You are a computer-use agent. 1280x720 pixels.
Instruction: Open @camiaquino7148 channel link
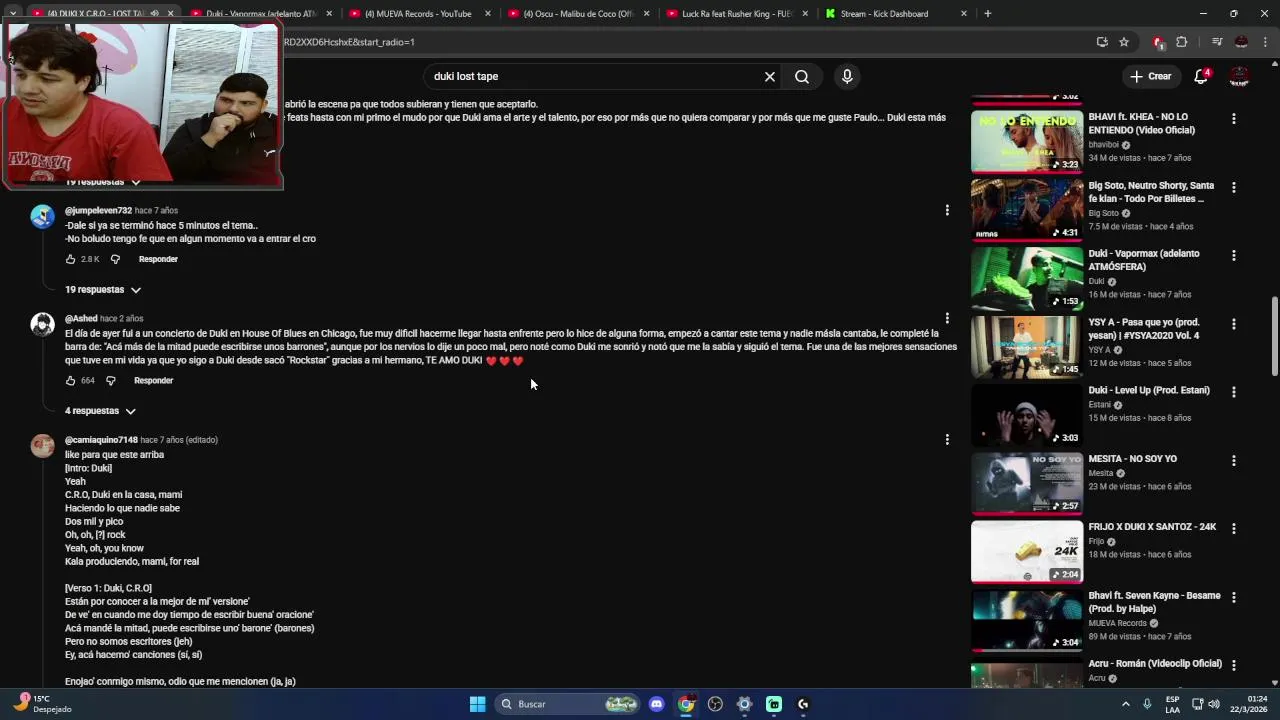click(101, 440)
